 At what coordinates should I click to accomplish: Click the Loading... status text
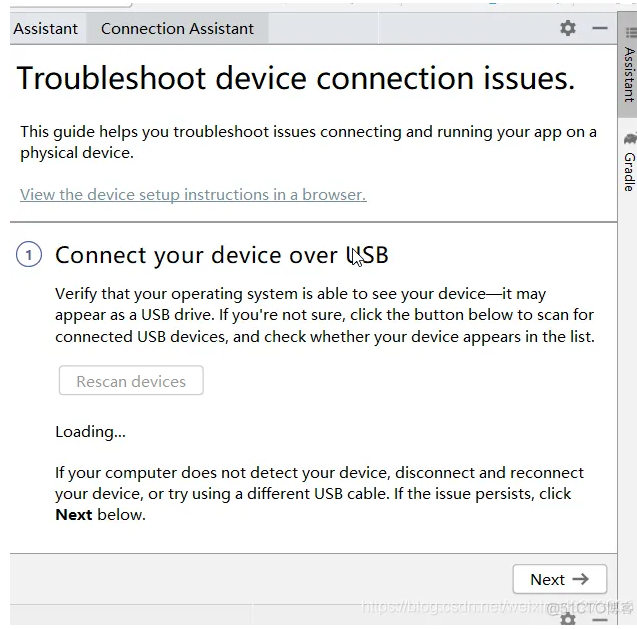tap(90, 431)
